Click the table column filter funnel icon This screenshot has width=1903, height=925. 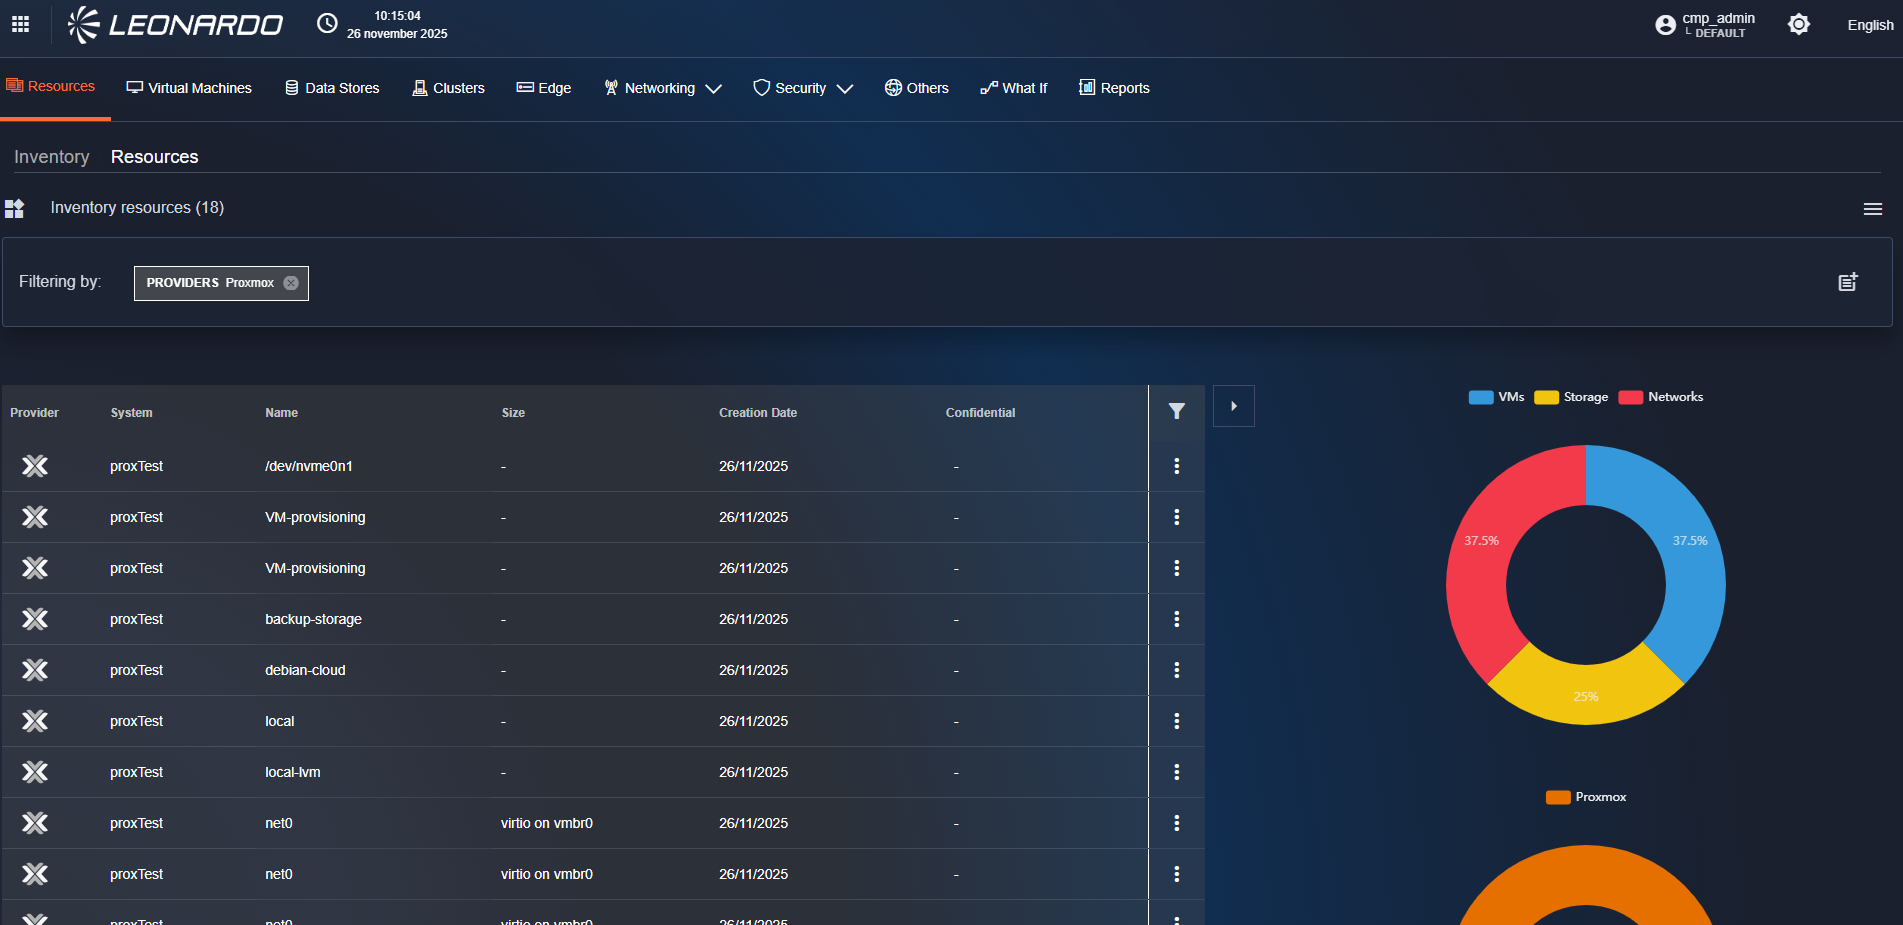[1176, 412]
